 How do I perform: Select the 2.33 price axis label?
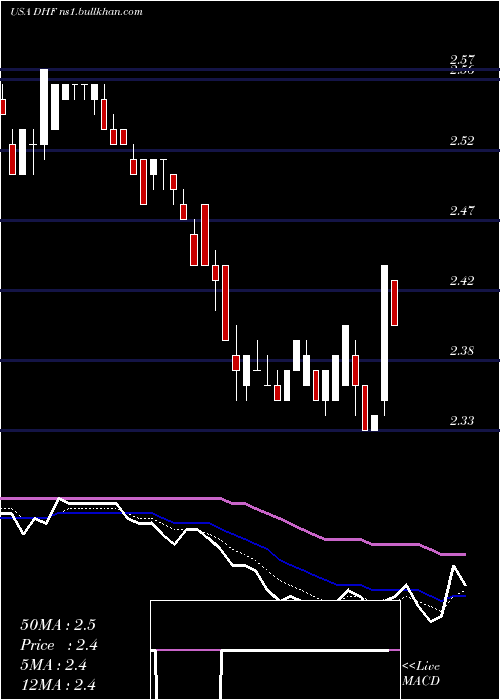[462, 421]
